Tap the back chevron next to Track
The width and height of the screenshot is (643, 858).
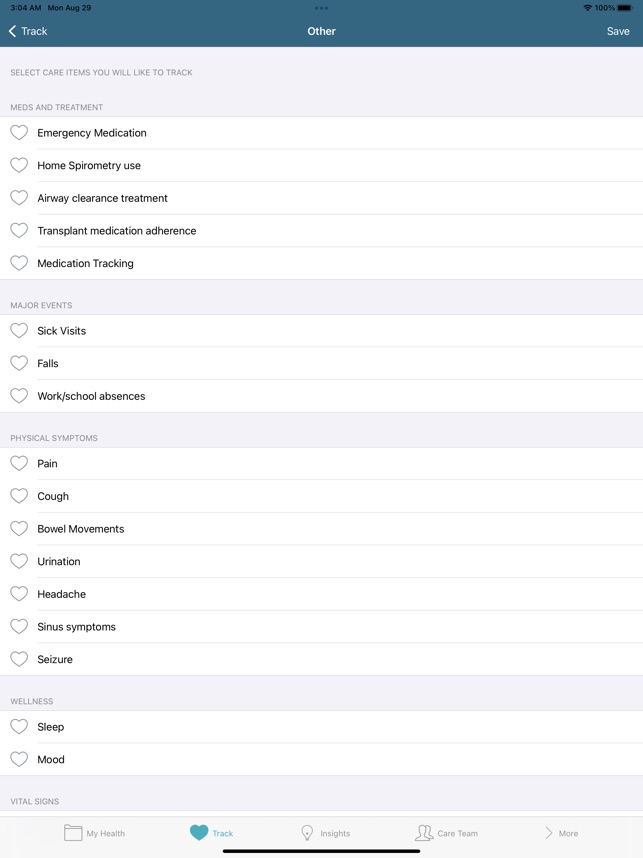(x=12, y=31)
